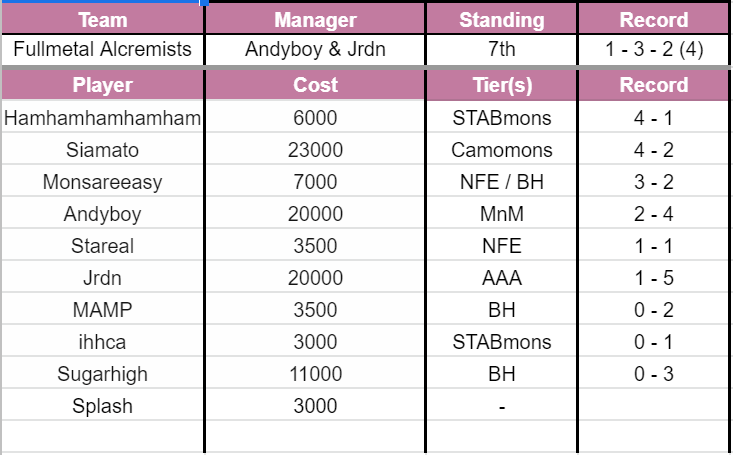Screen dimensions: 733x455
Task: Select the Monsareeasy player cell
Action: (102, 182)
